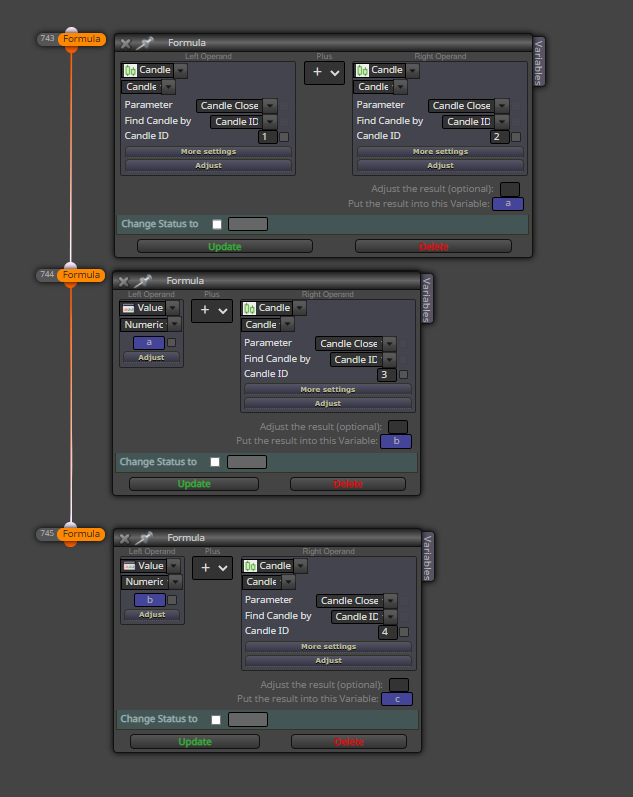
Task: Pin the Formula 743 panel
Action: tap(144, 43)
